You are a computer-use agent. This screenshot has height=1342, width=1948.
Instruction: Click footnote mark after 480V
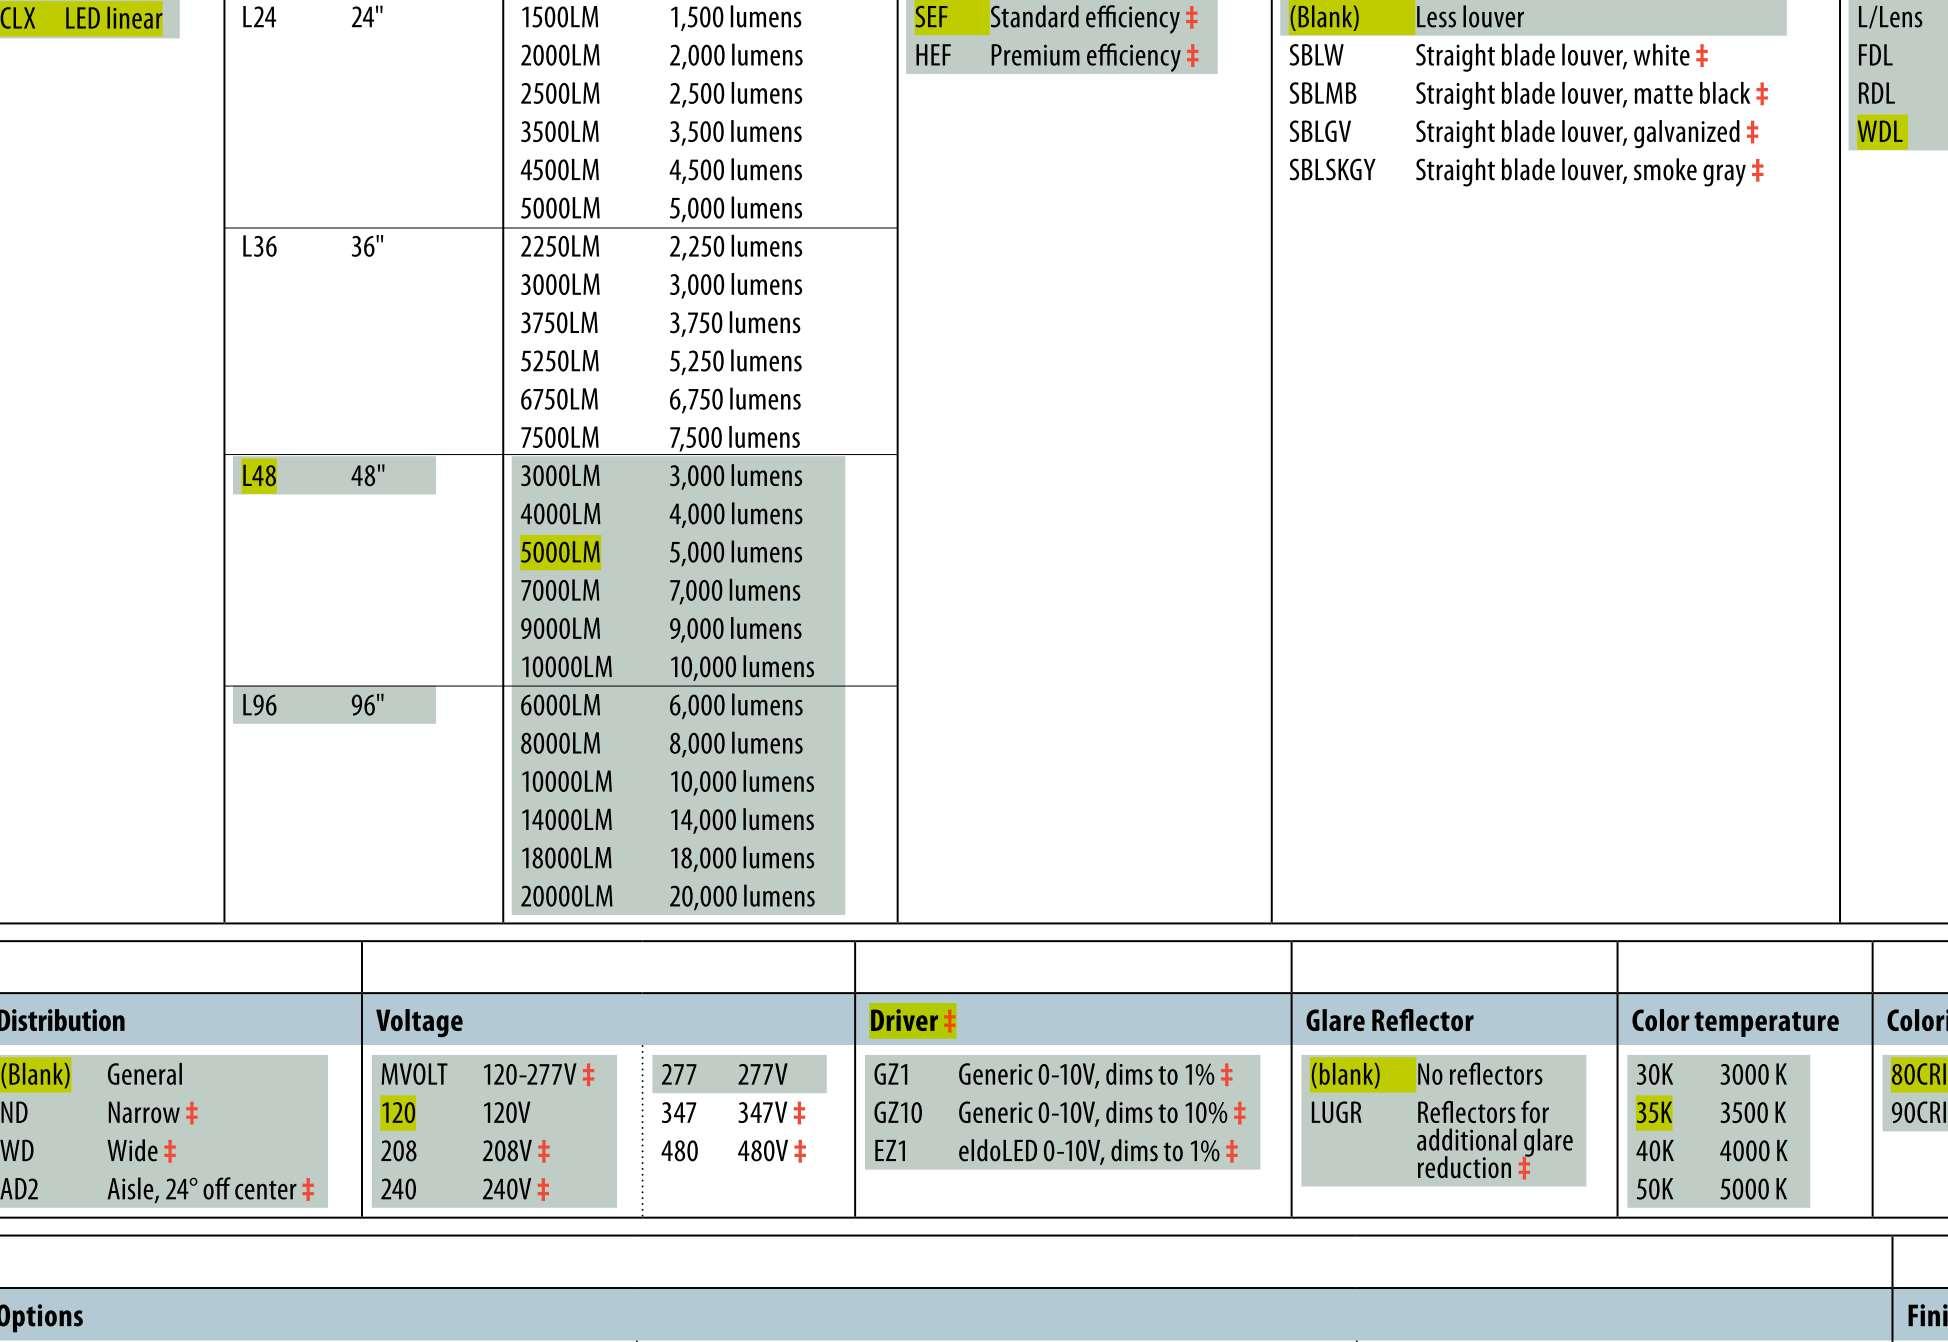[800, 1151]
